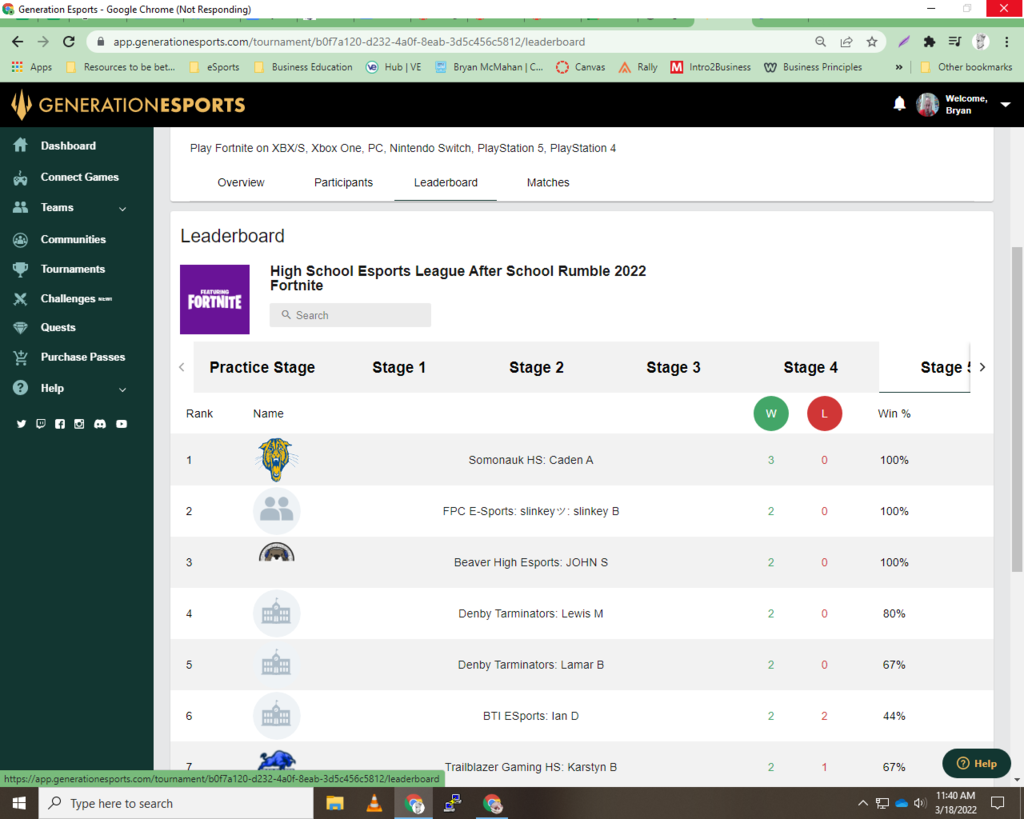Open Other bookmarks folder
1024x819 pixels.
click(x=966, y=67)
